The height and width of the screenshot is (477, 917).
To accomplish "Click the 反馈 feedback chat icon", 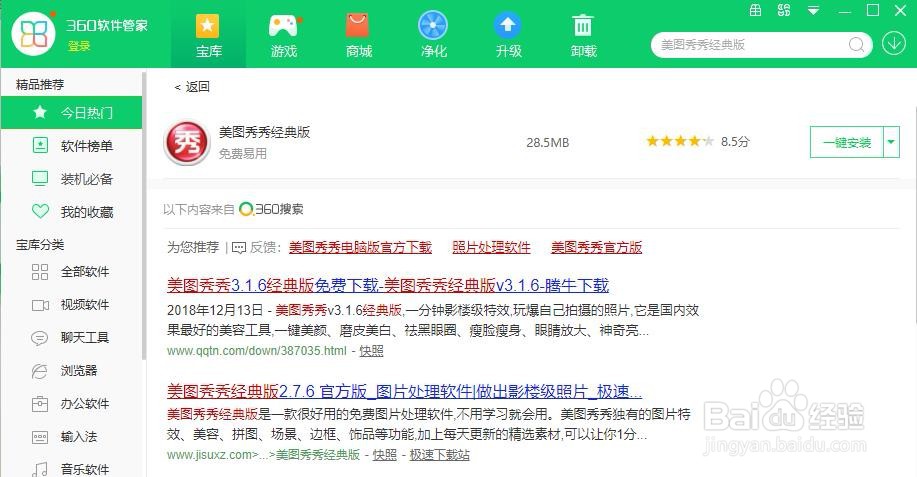I will click(239, 248).
